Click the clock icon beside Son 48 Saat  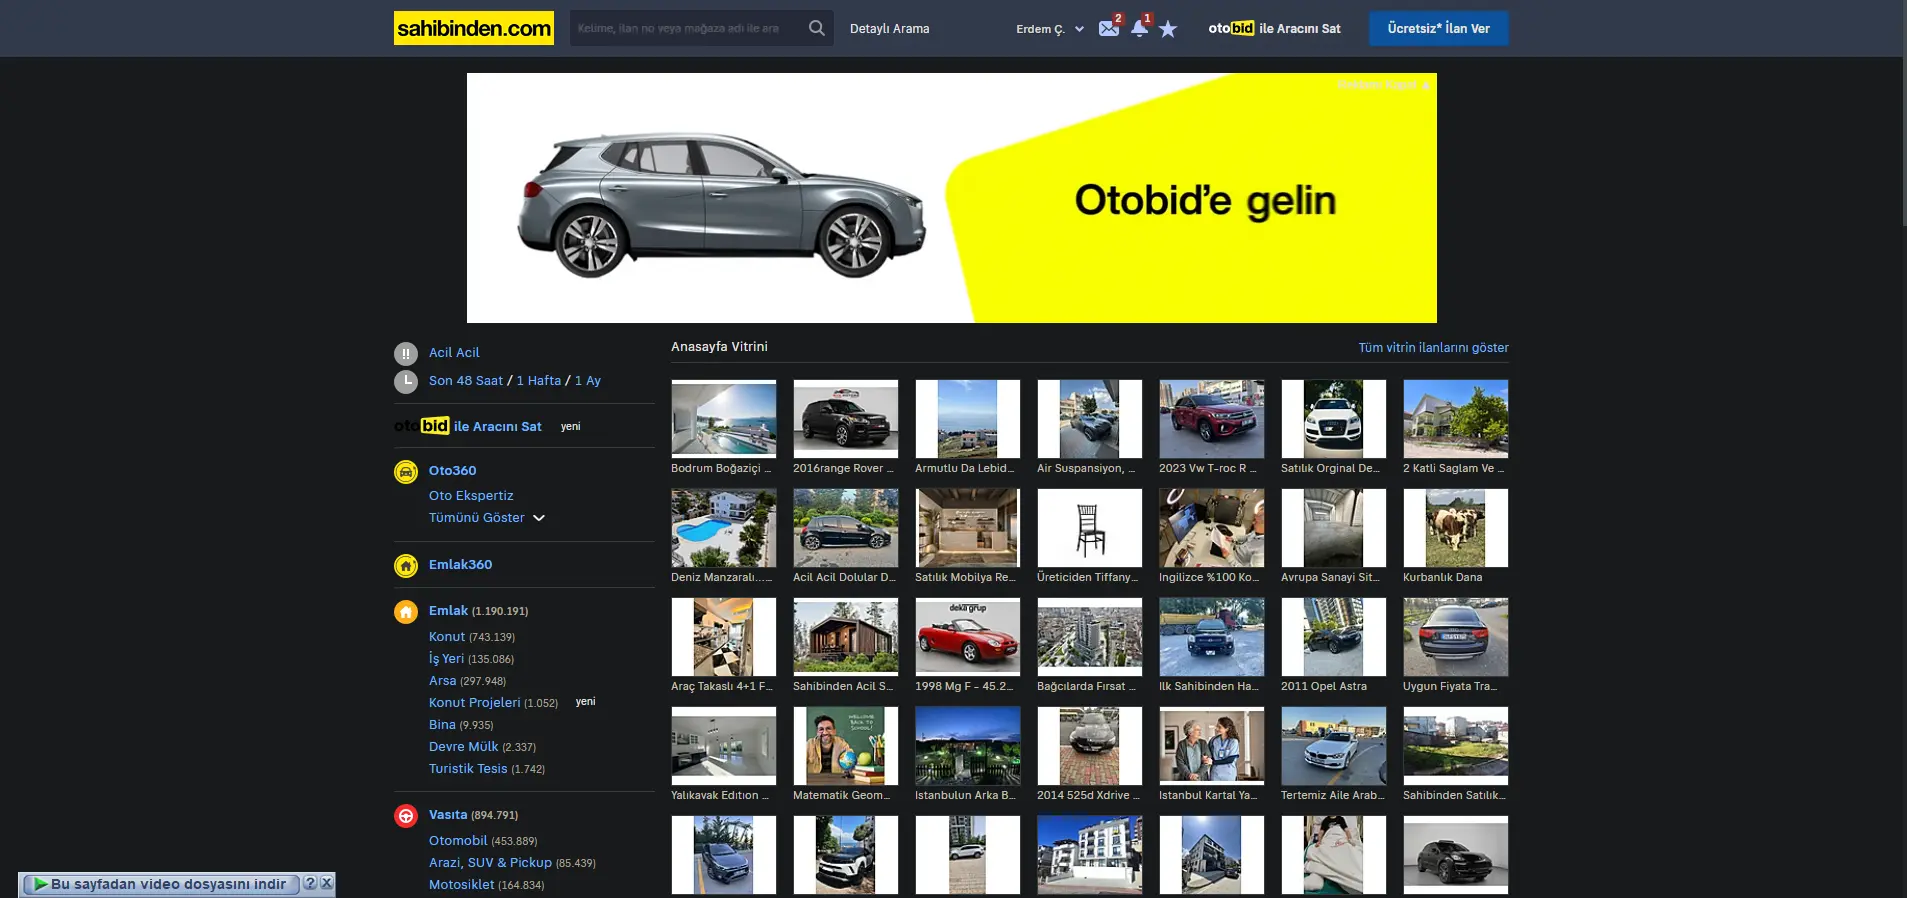coord(406,381)
